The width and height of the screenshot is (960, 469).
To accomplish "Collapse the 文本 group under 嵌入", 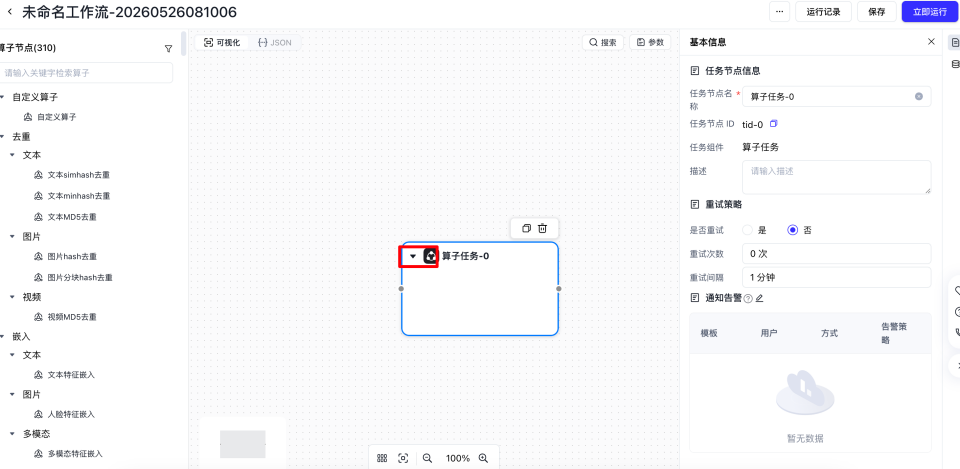I will pyautogui.click(x=12, y=355).
